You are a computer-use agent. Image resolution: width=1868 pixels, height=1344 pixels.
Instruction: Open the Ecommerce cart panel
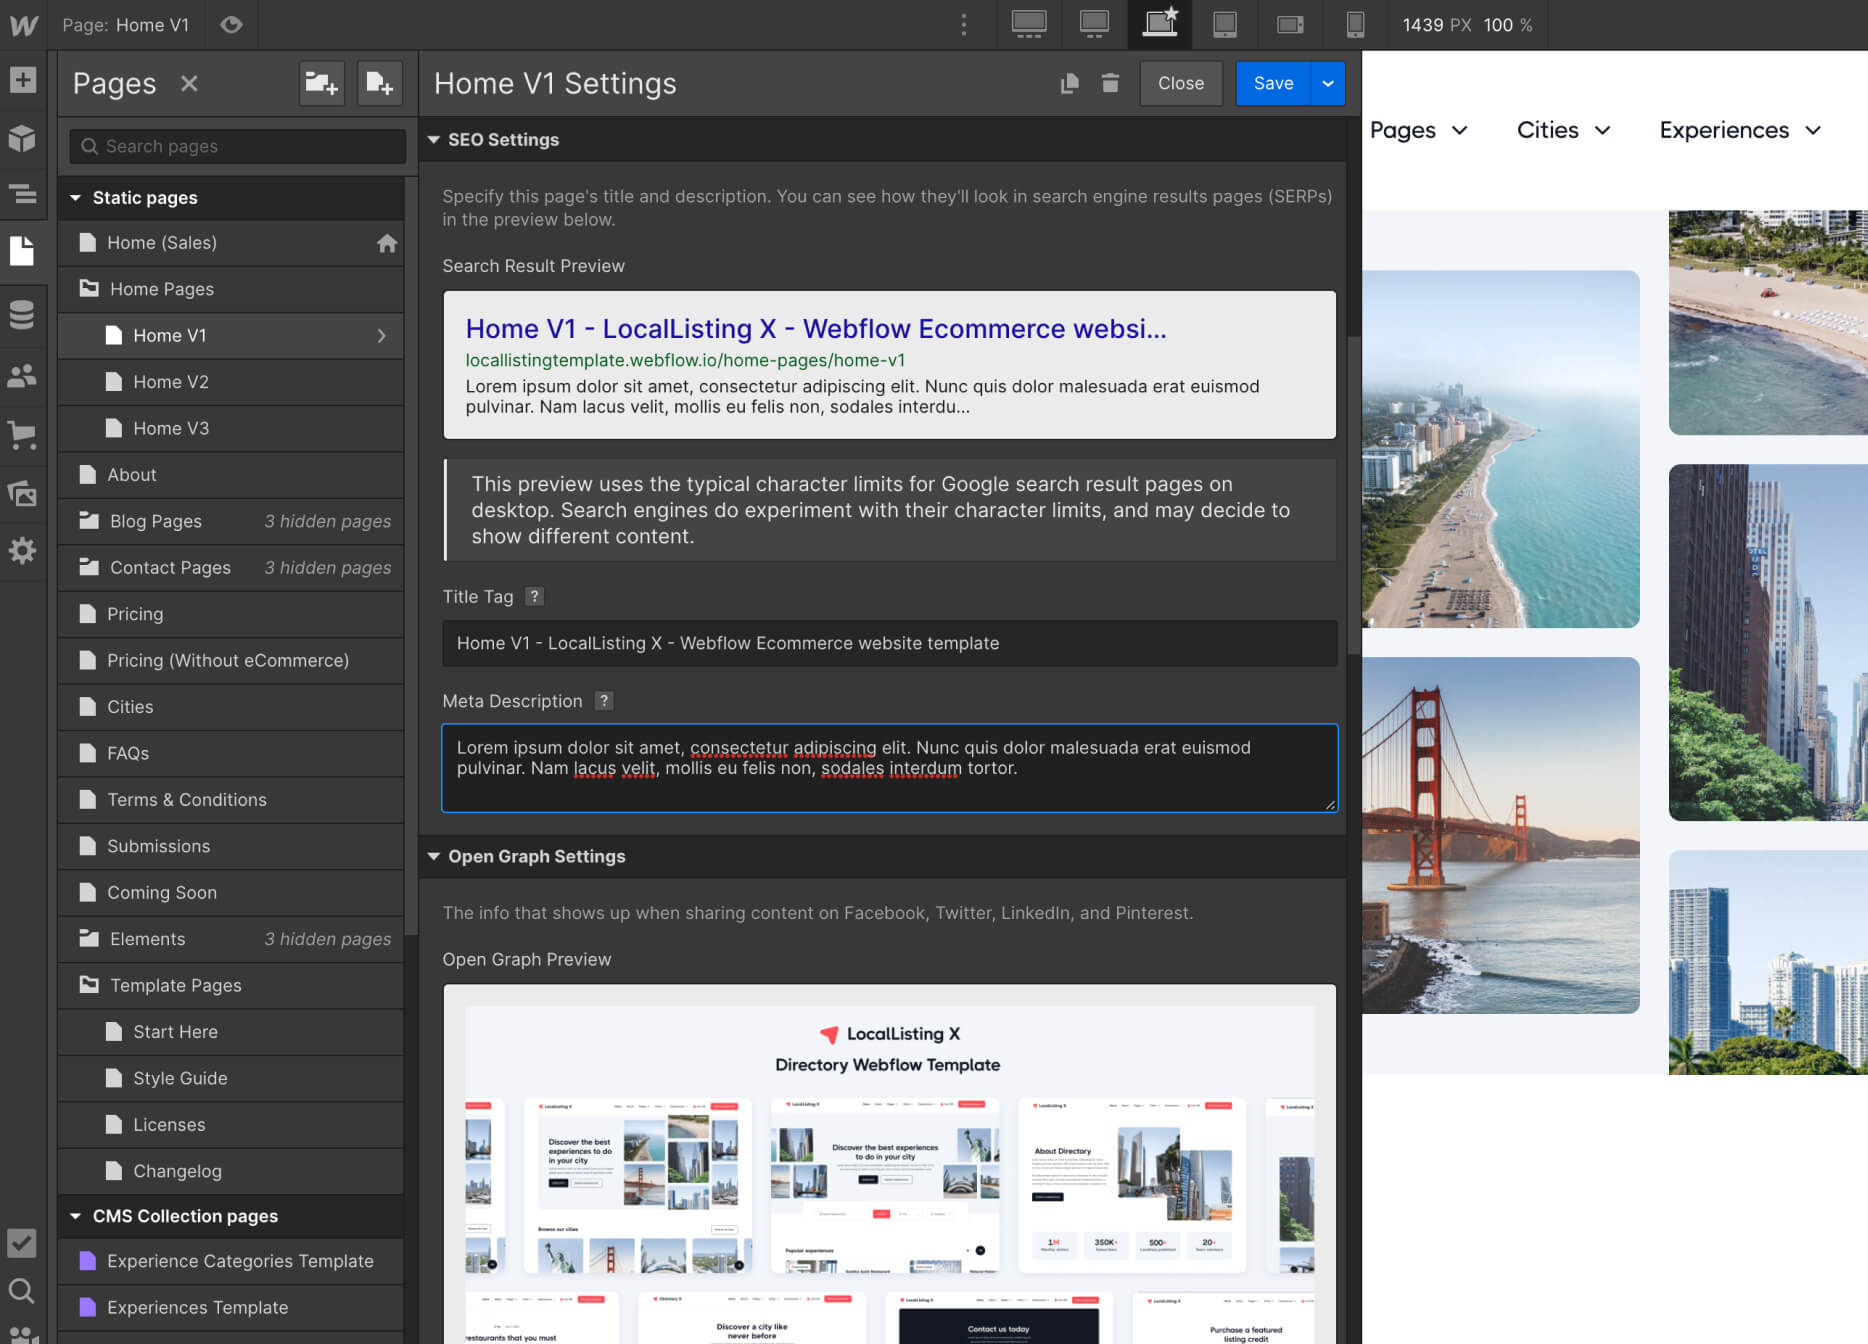point(22,435)
